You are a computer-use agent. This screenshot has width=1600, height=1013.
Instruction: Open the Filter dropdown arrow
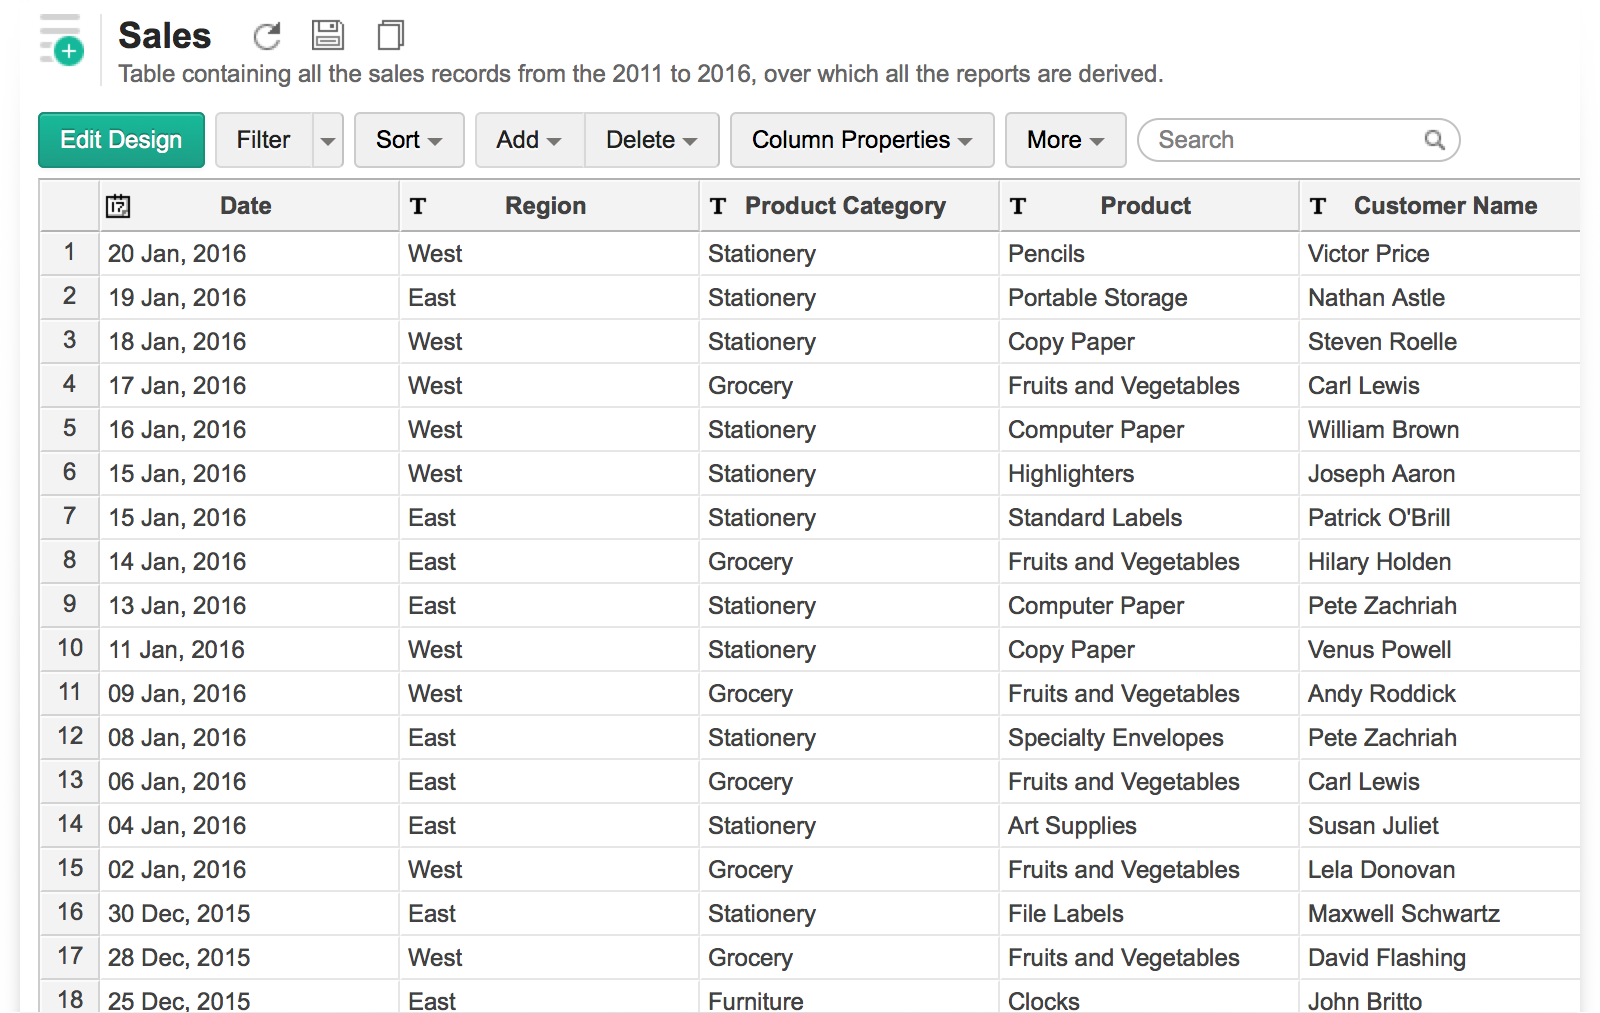[x=328, y=140]
